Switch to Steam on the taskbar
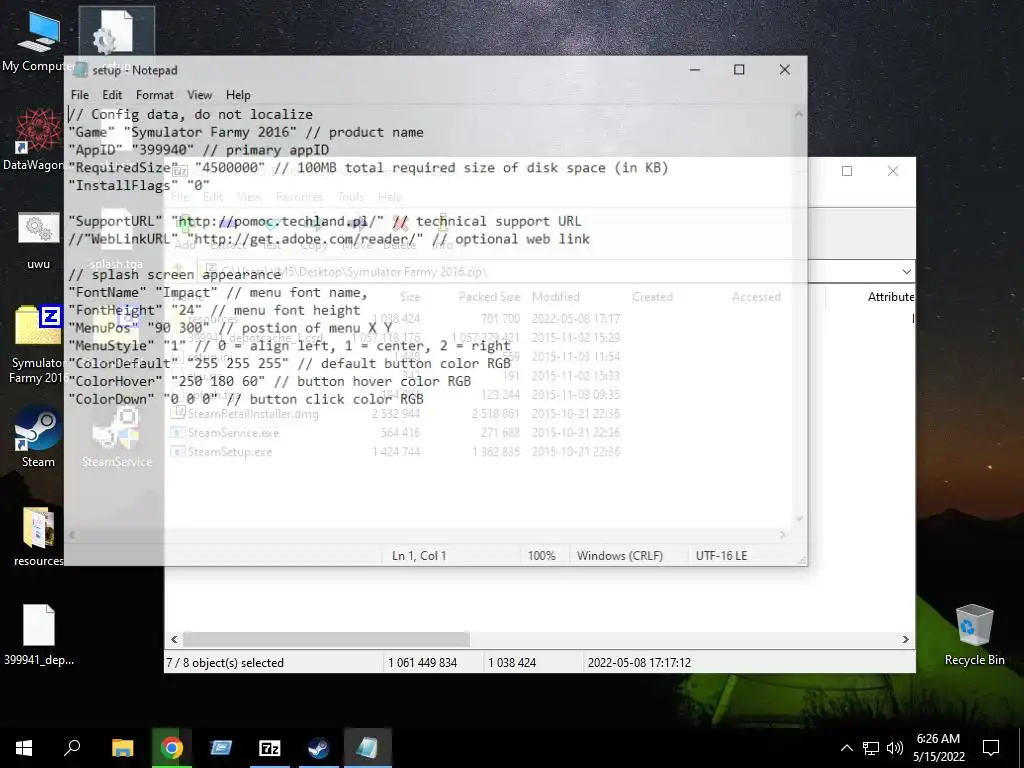This screenshot has height=768, width=1024. (319, 748)
